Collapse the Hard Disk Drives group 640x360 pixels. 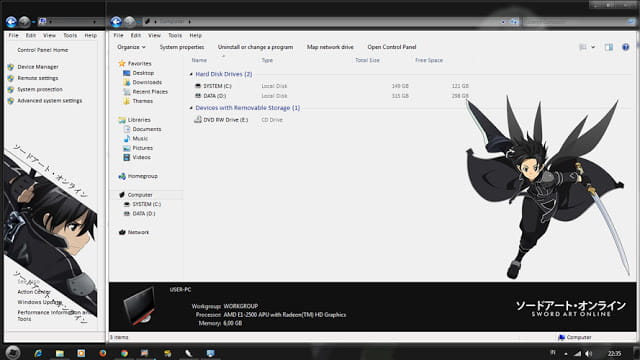click(x=191, y=74)
